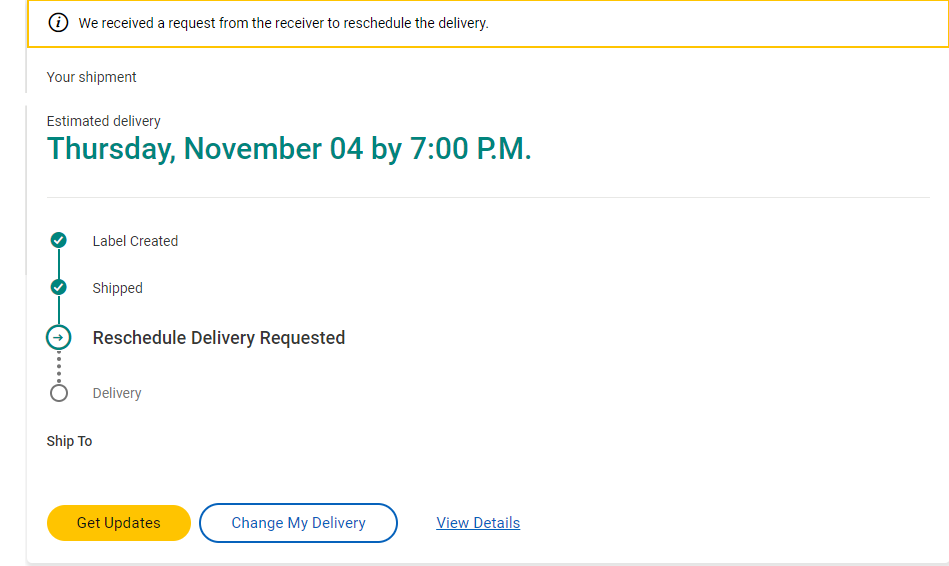Click the Your shipment label
Screen dimensions: 949x566
click(91, 77)
